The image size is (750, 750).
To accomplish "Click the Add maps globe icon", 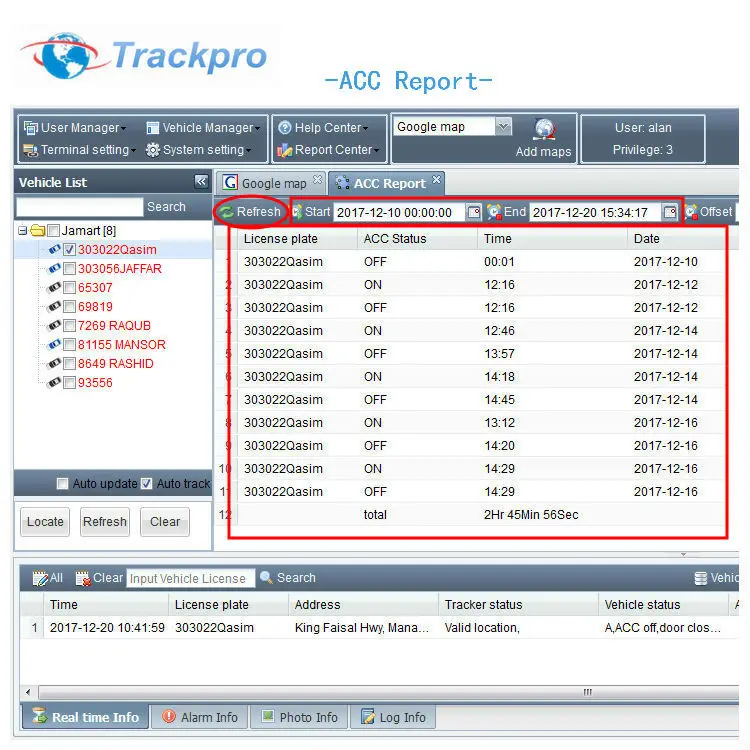I will 544,129.
